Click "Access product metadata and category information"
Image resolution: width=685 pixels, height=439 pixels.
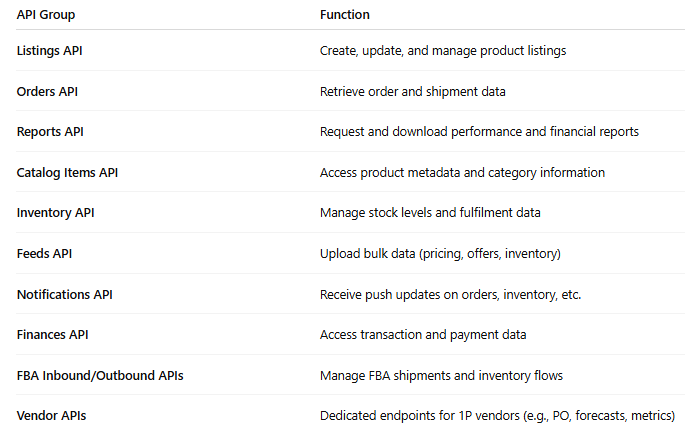pos(462,173)
